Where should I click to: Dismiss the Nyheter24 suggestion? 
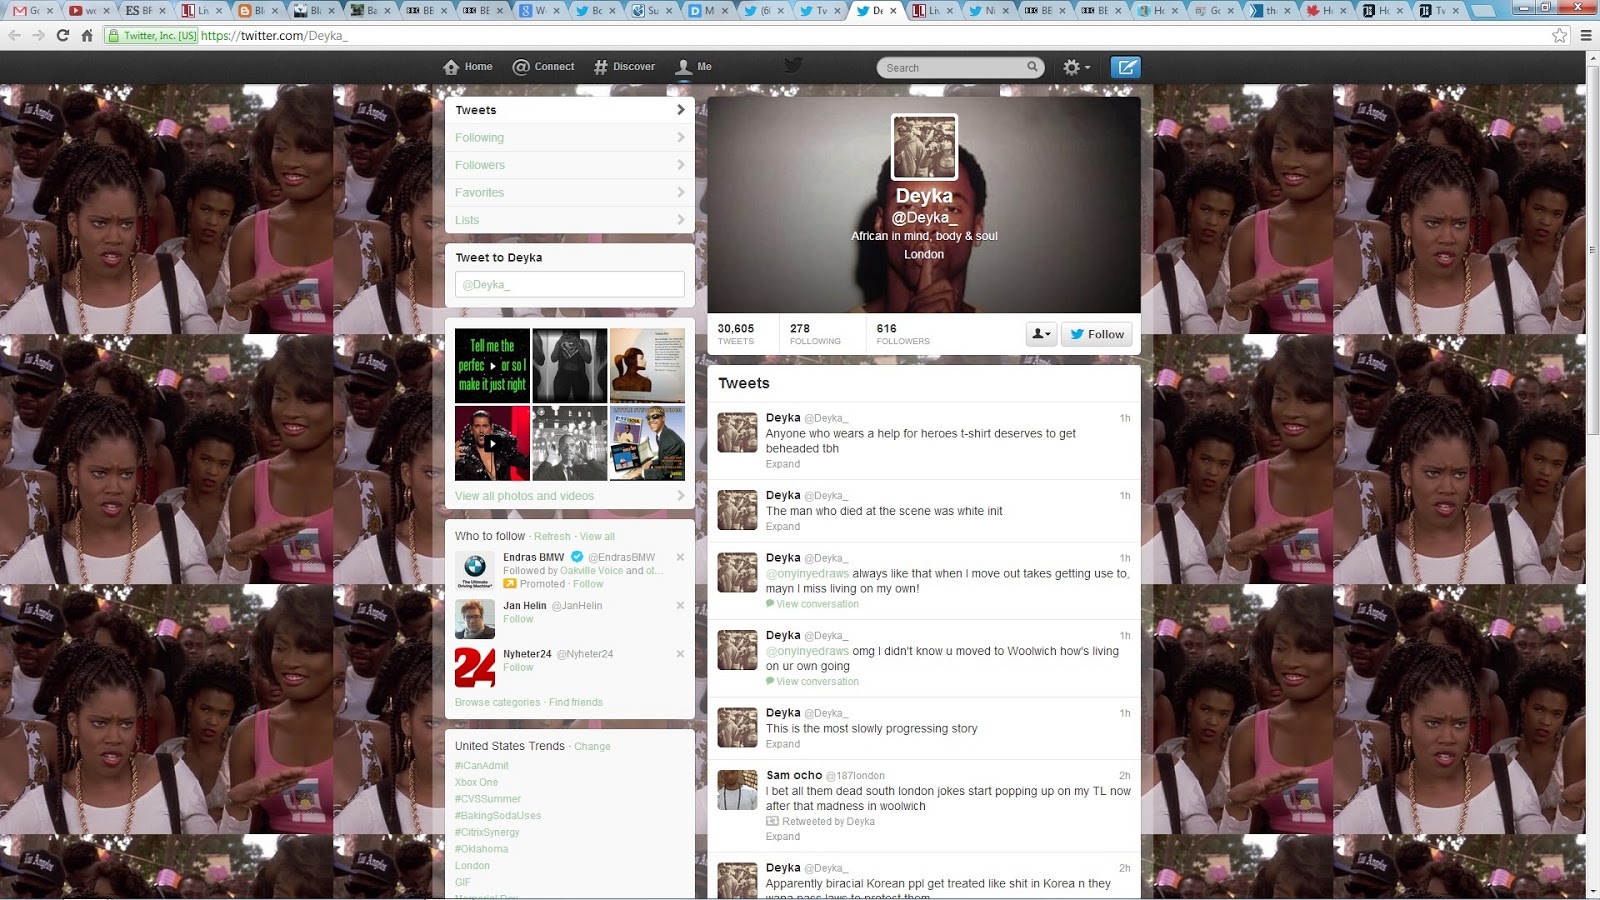pyautogui.click(x=680, y=653)
